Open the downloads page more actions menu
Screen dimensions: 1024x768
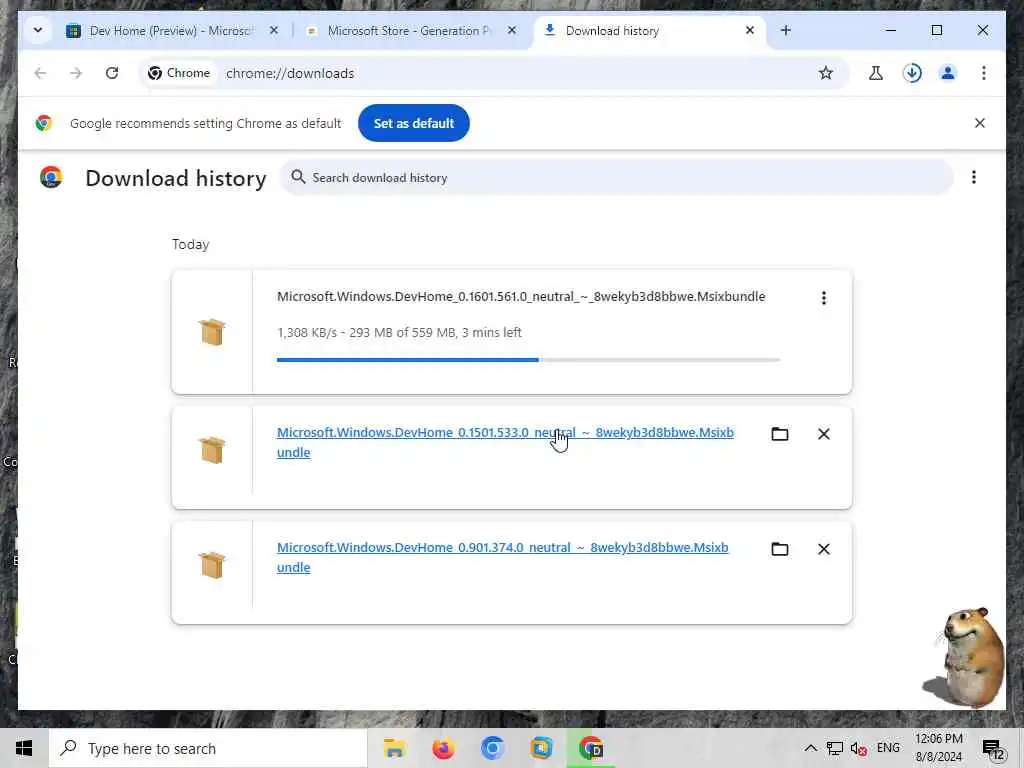tap(974, 178)
